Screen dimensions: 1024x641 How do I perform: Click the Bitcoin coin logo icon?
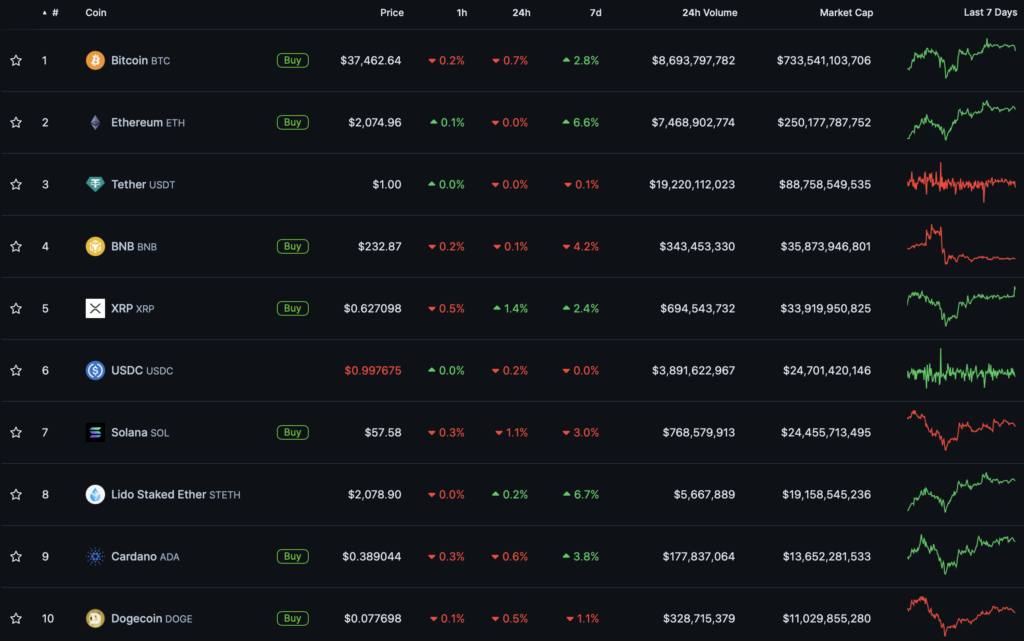point(95,60)
